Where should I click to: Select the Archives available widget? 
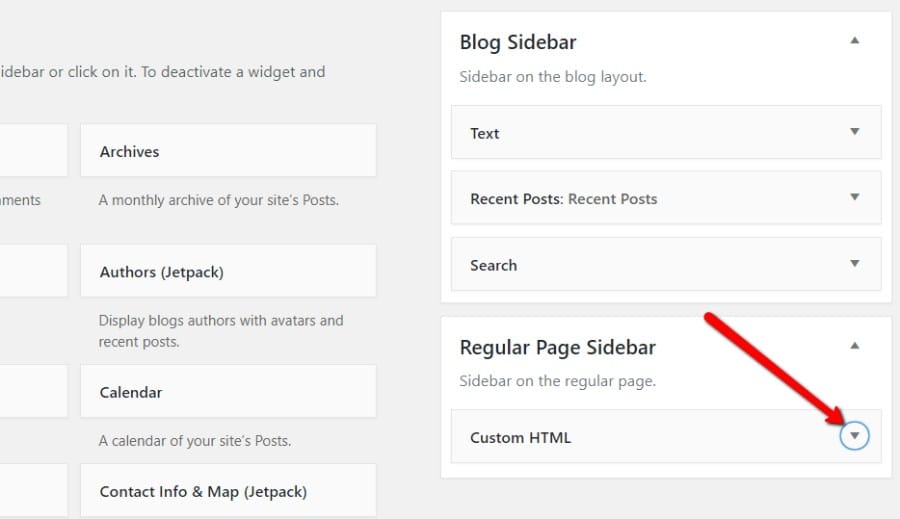[129, 152]
